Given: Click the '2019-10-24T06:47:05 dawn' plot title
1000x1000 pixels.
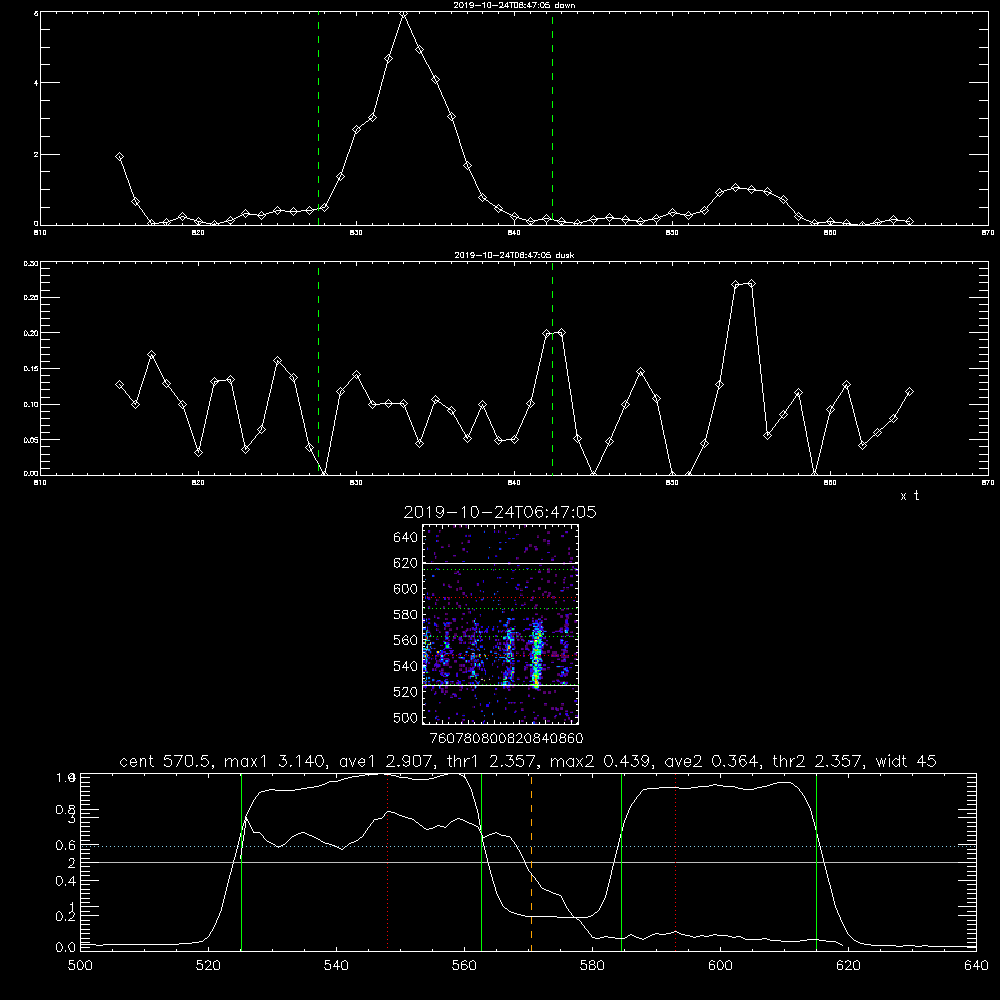Looking at the screenshot, I should (514, 5).
